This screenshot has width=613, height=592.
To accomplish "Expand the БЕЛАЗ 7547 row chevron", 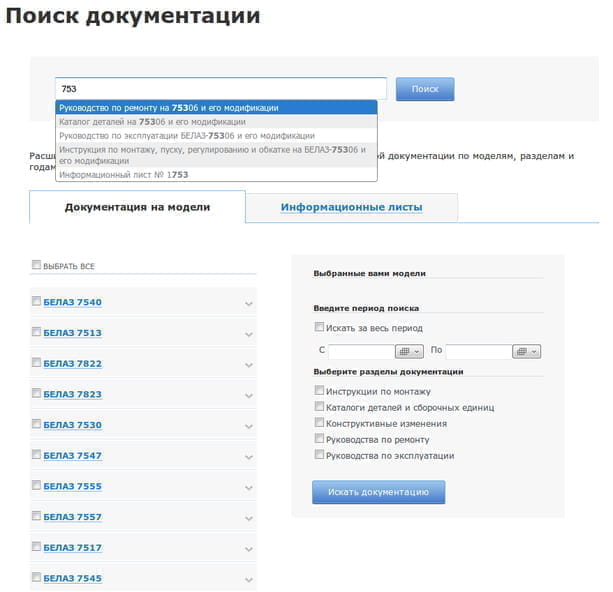I will click(x=249, y=457).
